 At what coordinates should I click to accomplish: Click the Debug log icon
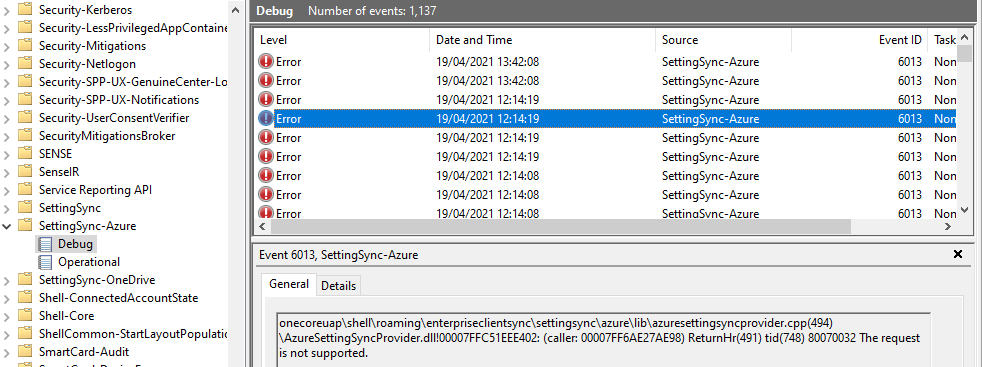[45, 244]
